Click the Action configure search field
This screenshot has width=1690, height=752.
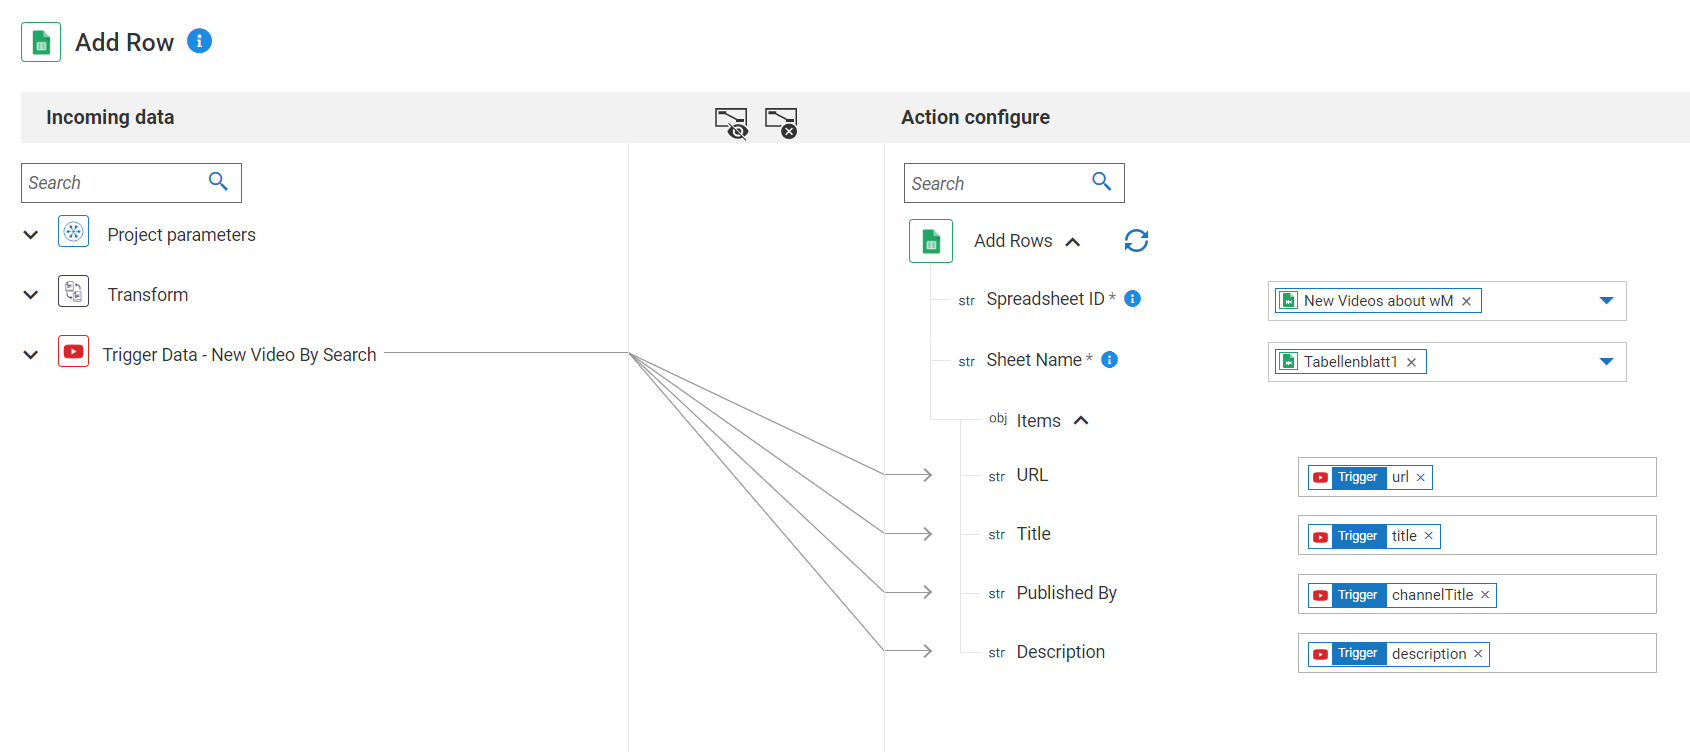[x=995, y=184]
